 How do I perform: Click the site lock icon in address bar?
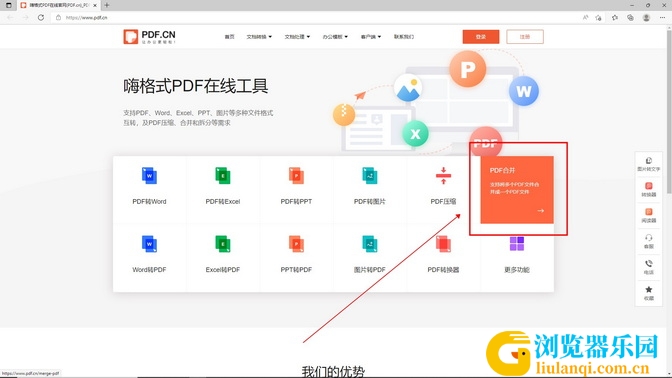point(58,18)
